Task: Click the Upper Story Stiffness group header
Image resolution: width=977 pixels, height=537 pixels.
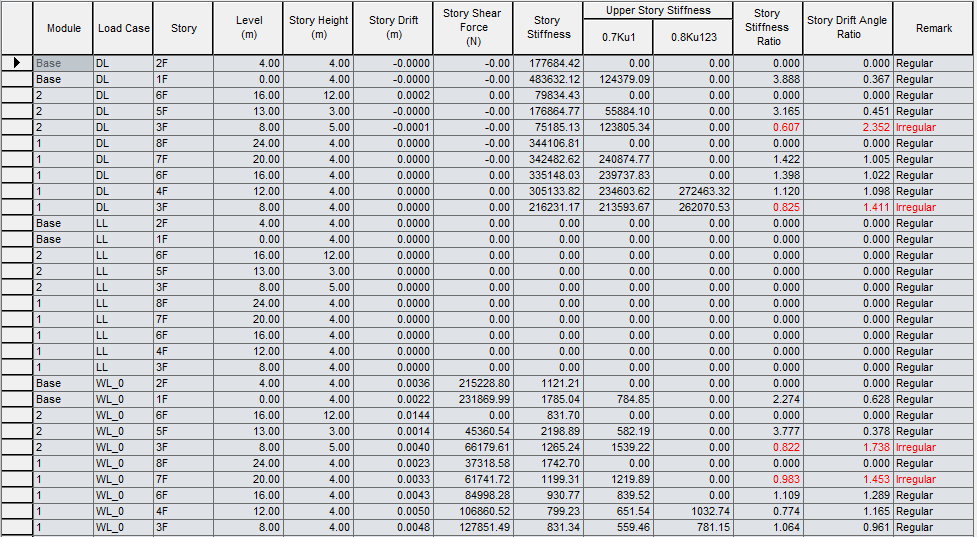Action: pyautogui.click(x=657, y=10)
